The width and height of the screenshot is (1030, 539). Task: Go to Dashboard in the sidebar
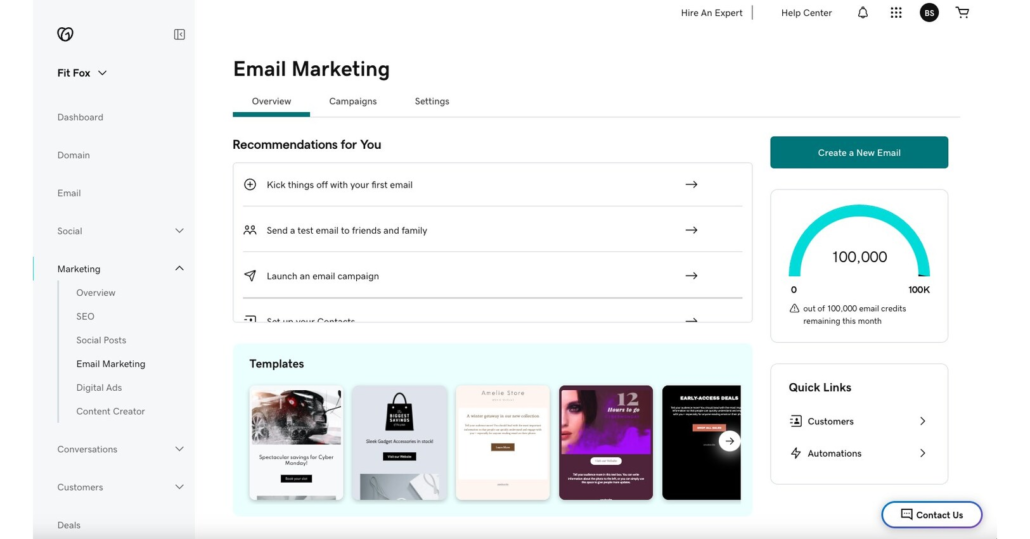click(80, 117)
